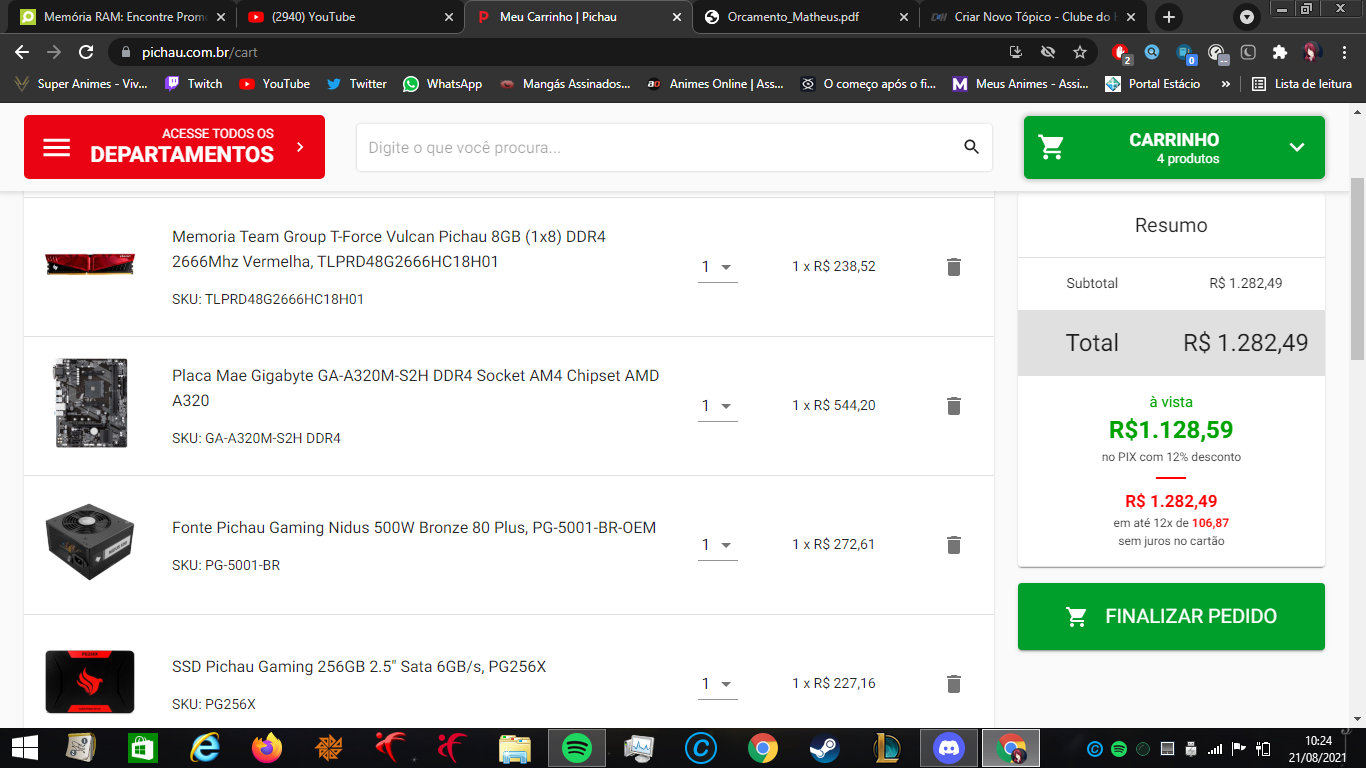Open the Memoria Team Group T-Force Vulcan product link
The height and width of the screenshot is (768, 1366).
(389, 249)
